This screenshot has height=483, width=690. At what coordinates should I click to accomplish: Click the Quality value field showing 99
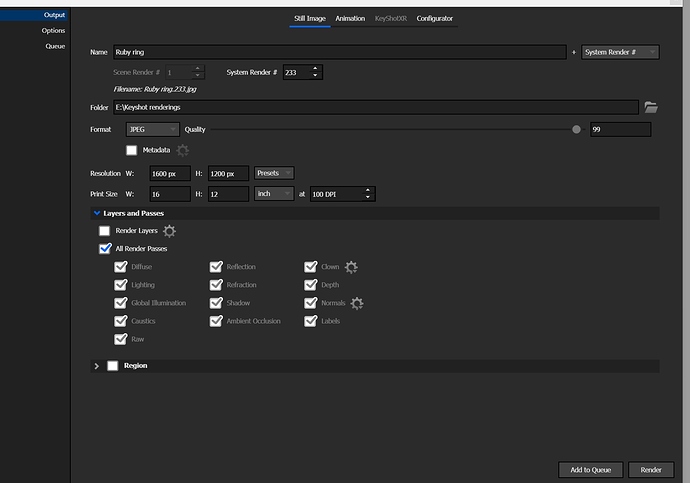[x=620, y=129]
